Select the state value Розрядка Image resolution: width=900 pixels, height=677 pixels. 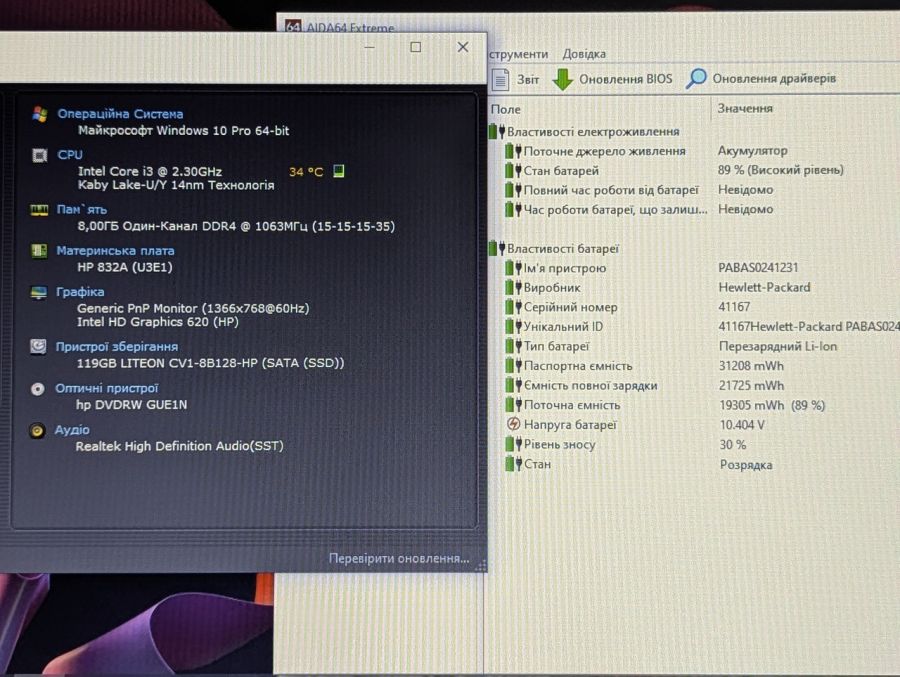coord(746,465)
